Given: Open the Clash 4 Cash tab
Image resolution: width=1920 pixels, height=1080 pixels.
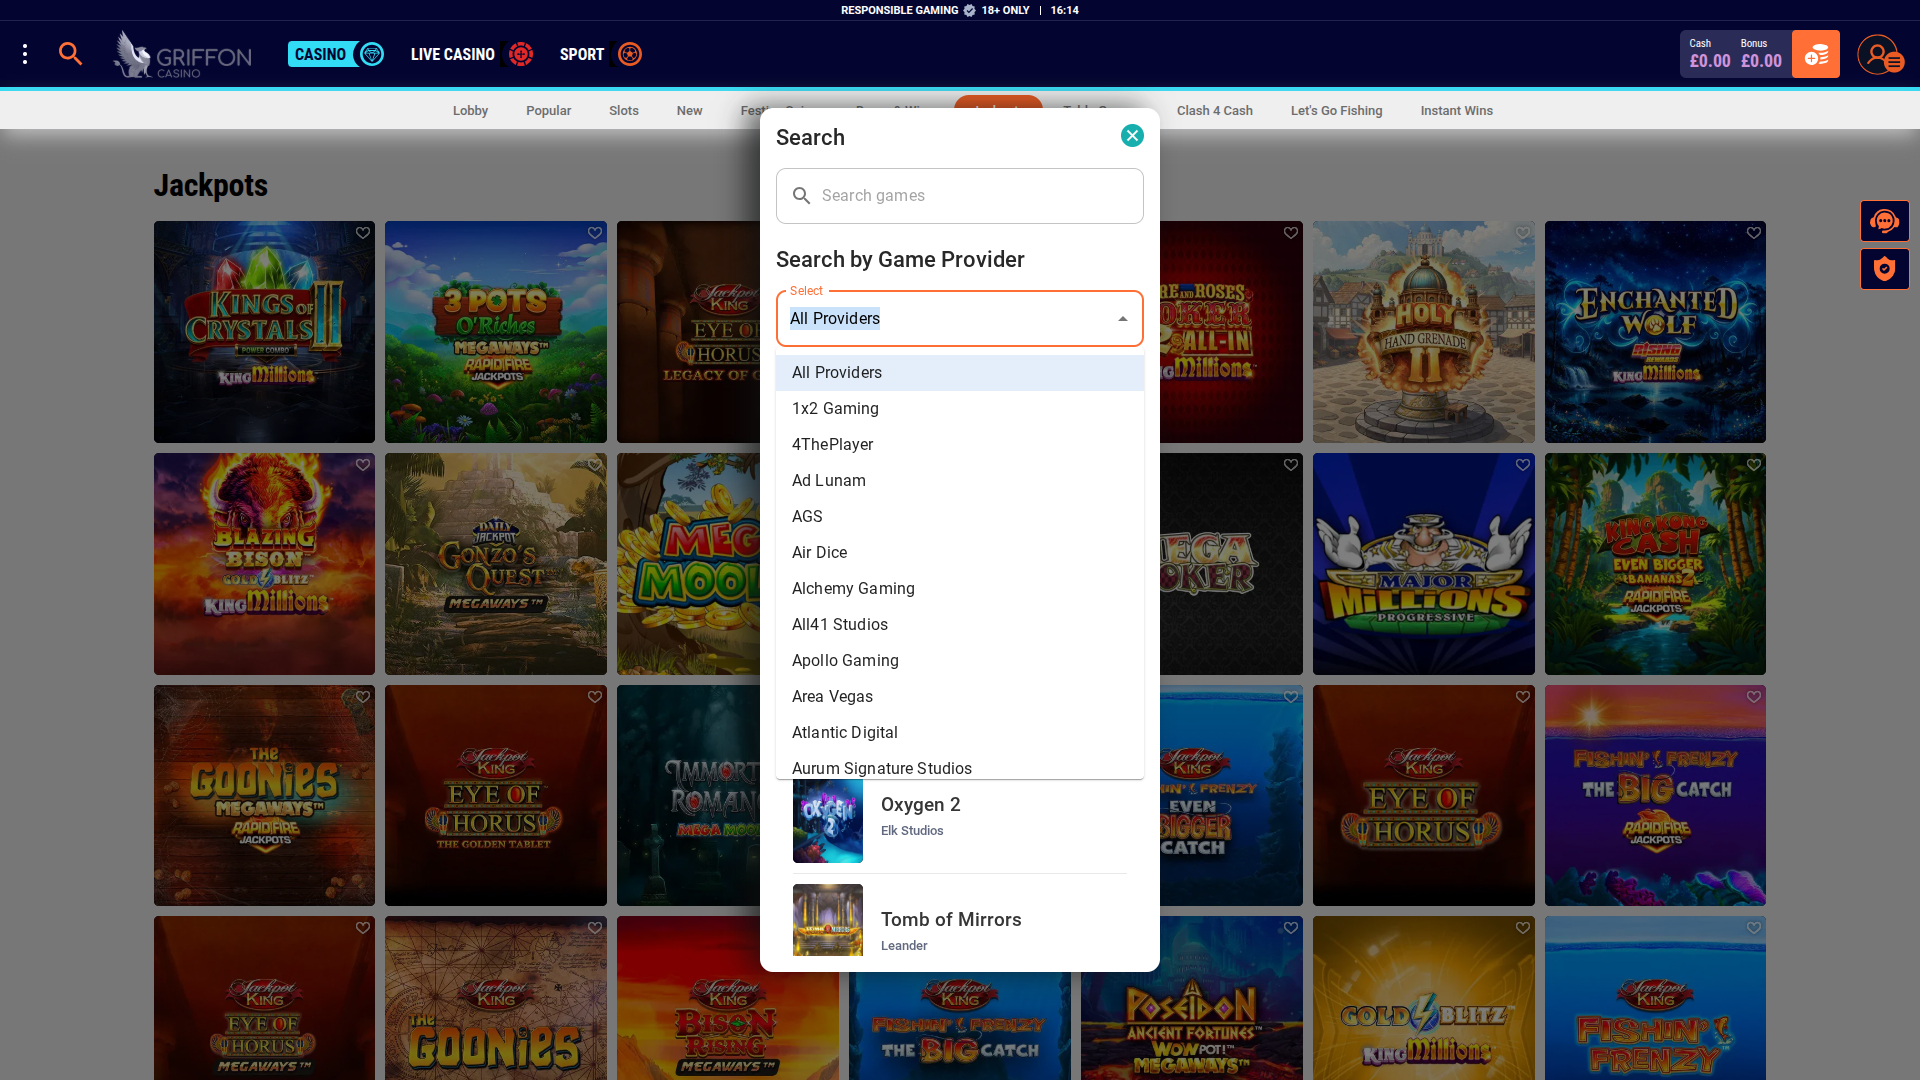Looking at the screenshot, I should pos(1215,110).
